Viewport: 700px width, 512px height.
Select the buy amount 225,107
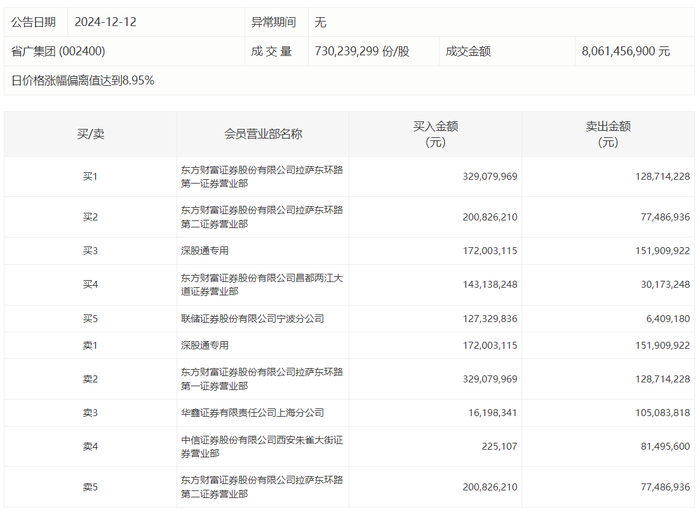499,446
